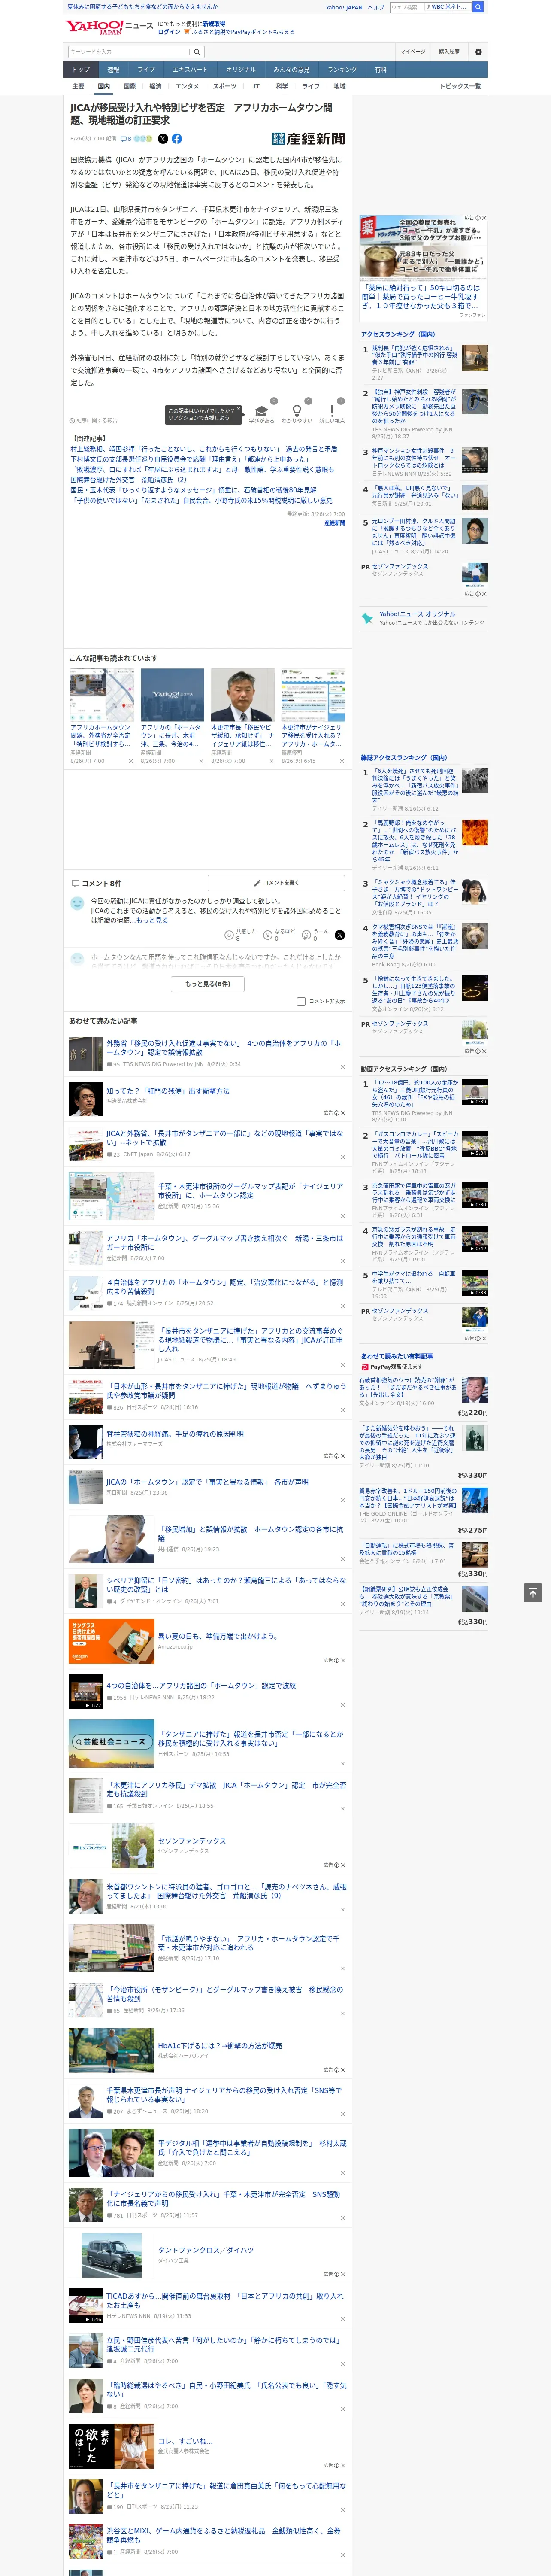Click 記事に関する報告 link
The width and height of the screenshot is (551, 2576).
[x=94, y=421]
